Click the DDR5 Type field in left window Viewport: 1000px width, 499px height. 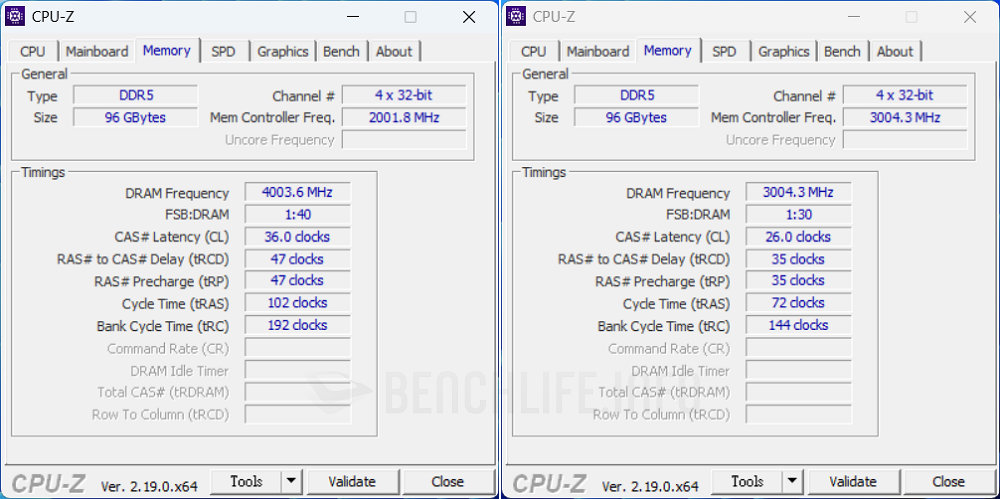[x=136, y=96]
